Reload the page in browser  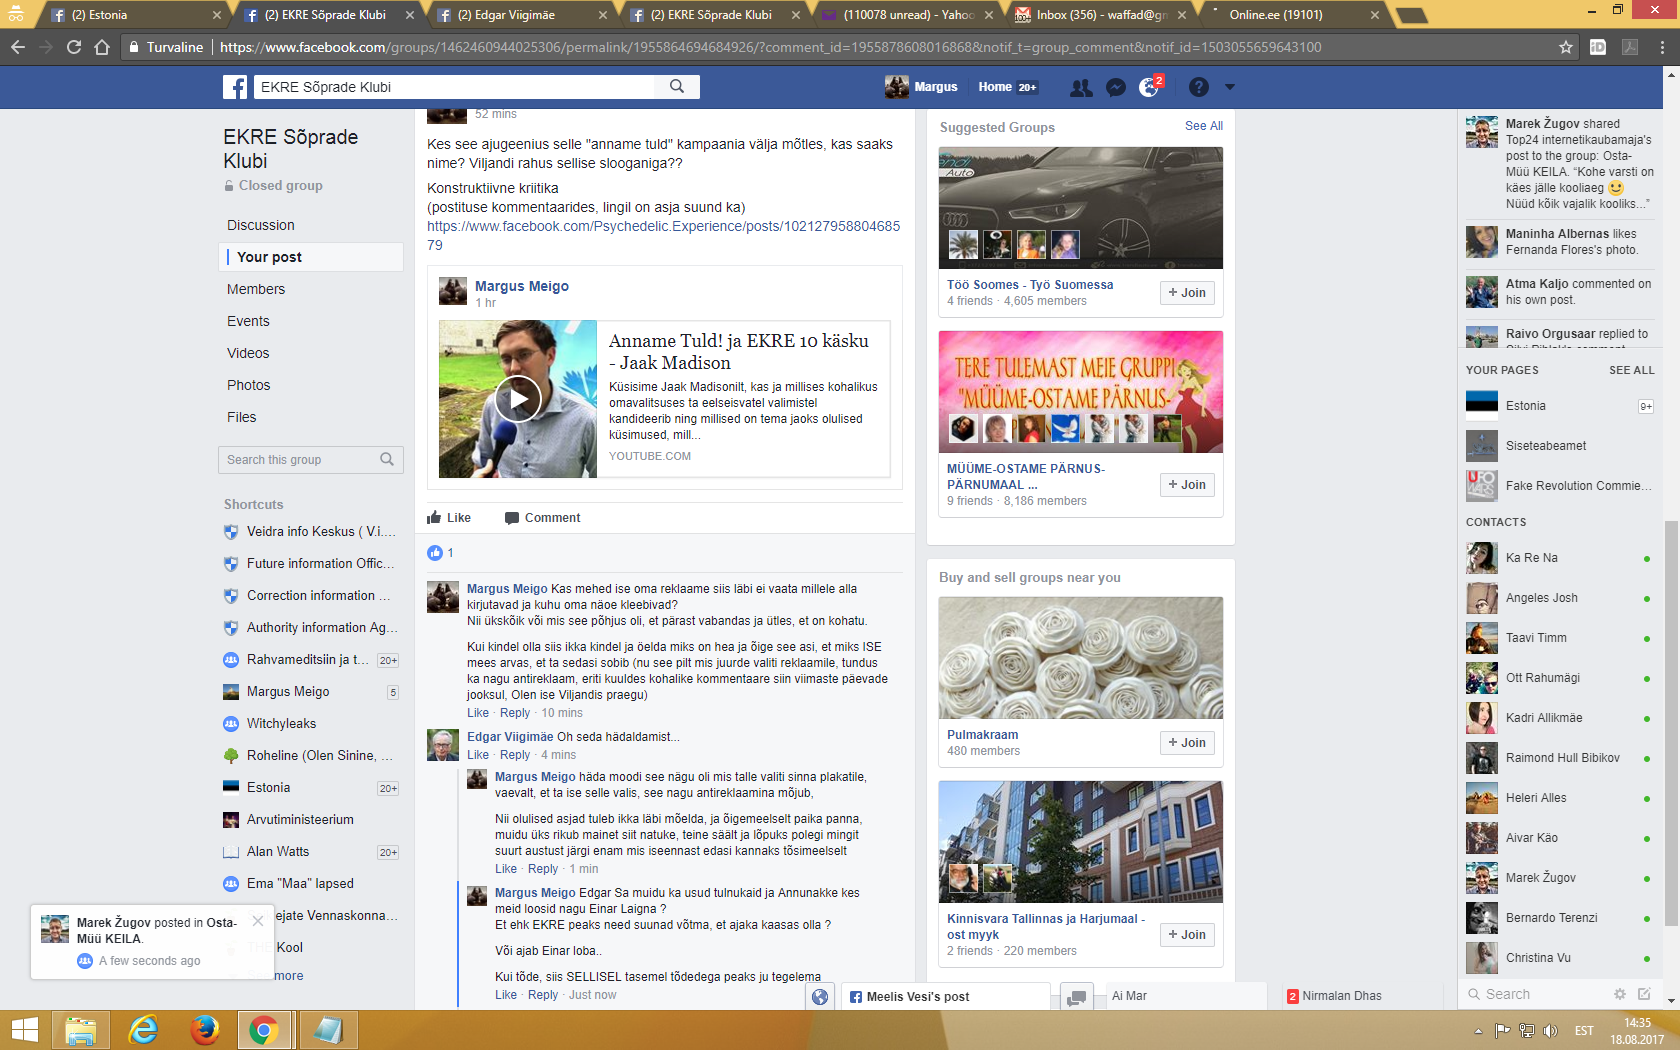tap(74, 47)
